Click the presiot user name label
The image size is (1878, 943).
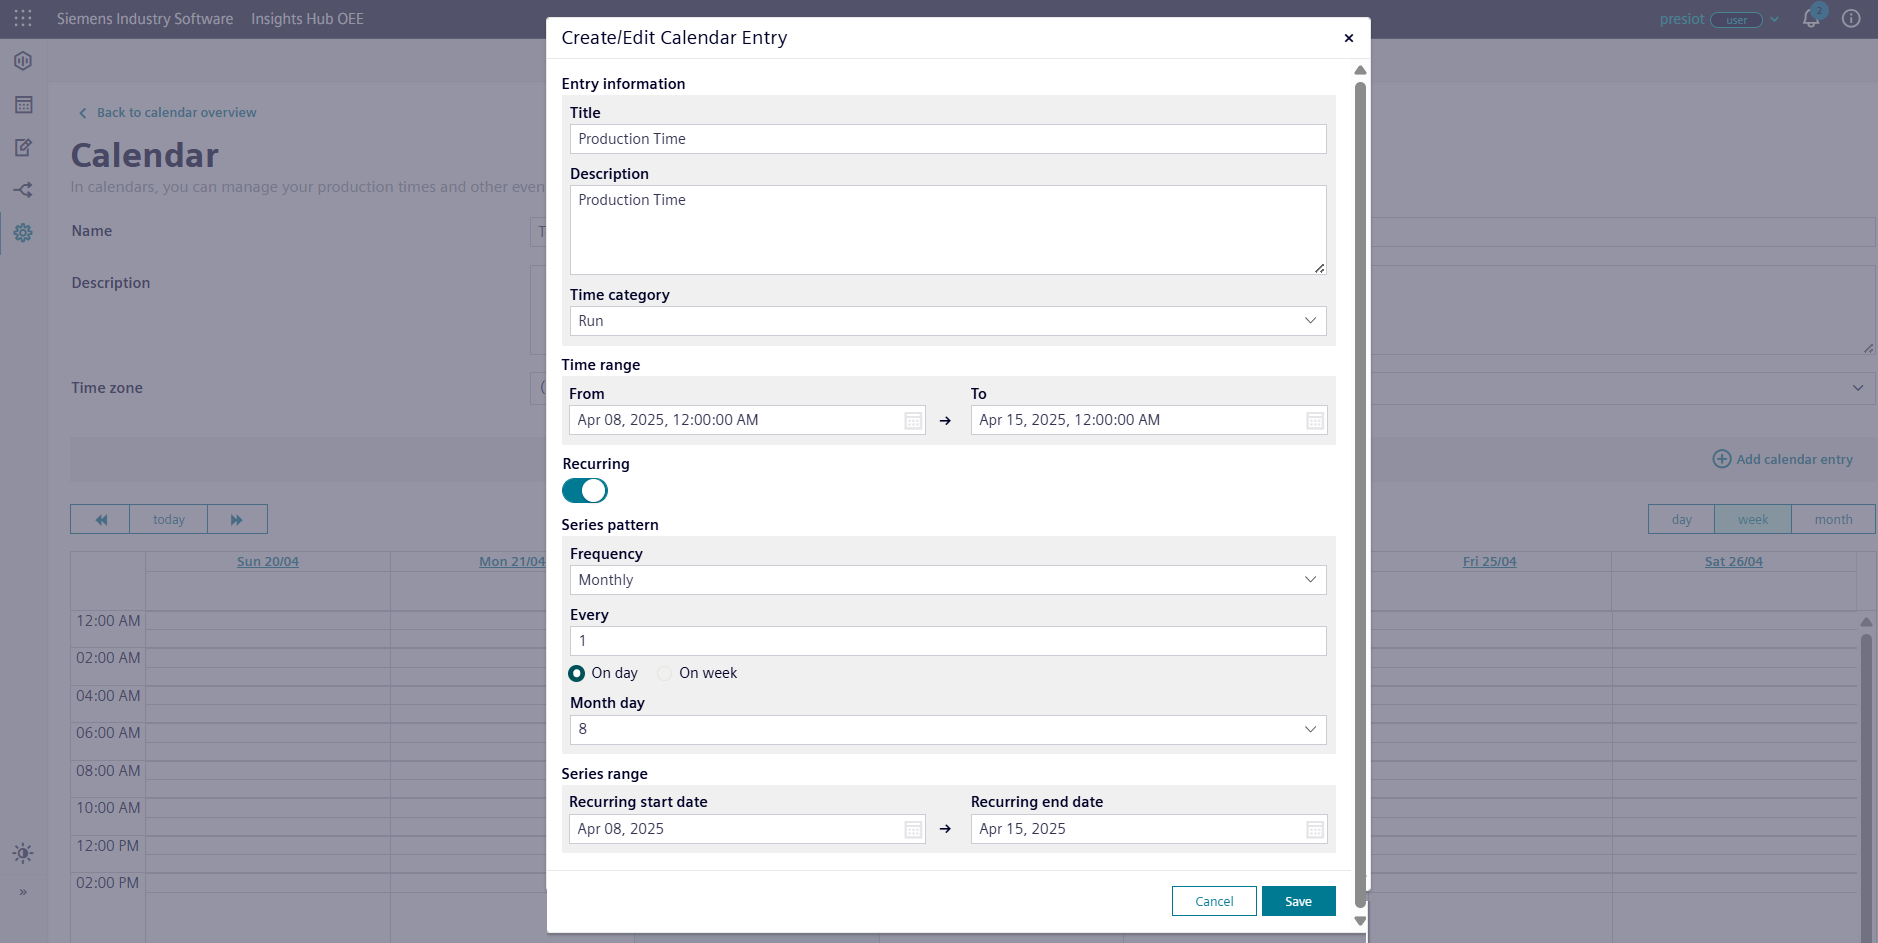click(x=1681, y=19)
